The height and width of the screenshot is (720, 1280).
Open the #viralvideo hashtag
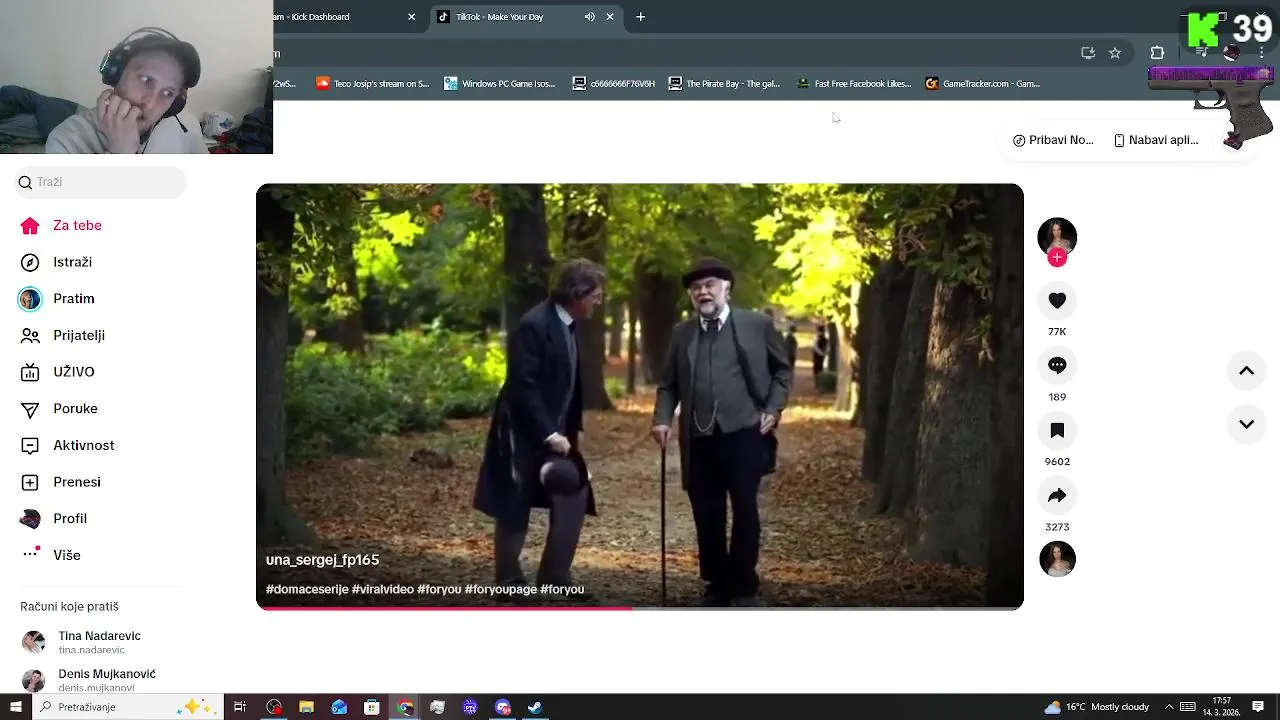pyautogui.click(x=383, y=589)
